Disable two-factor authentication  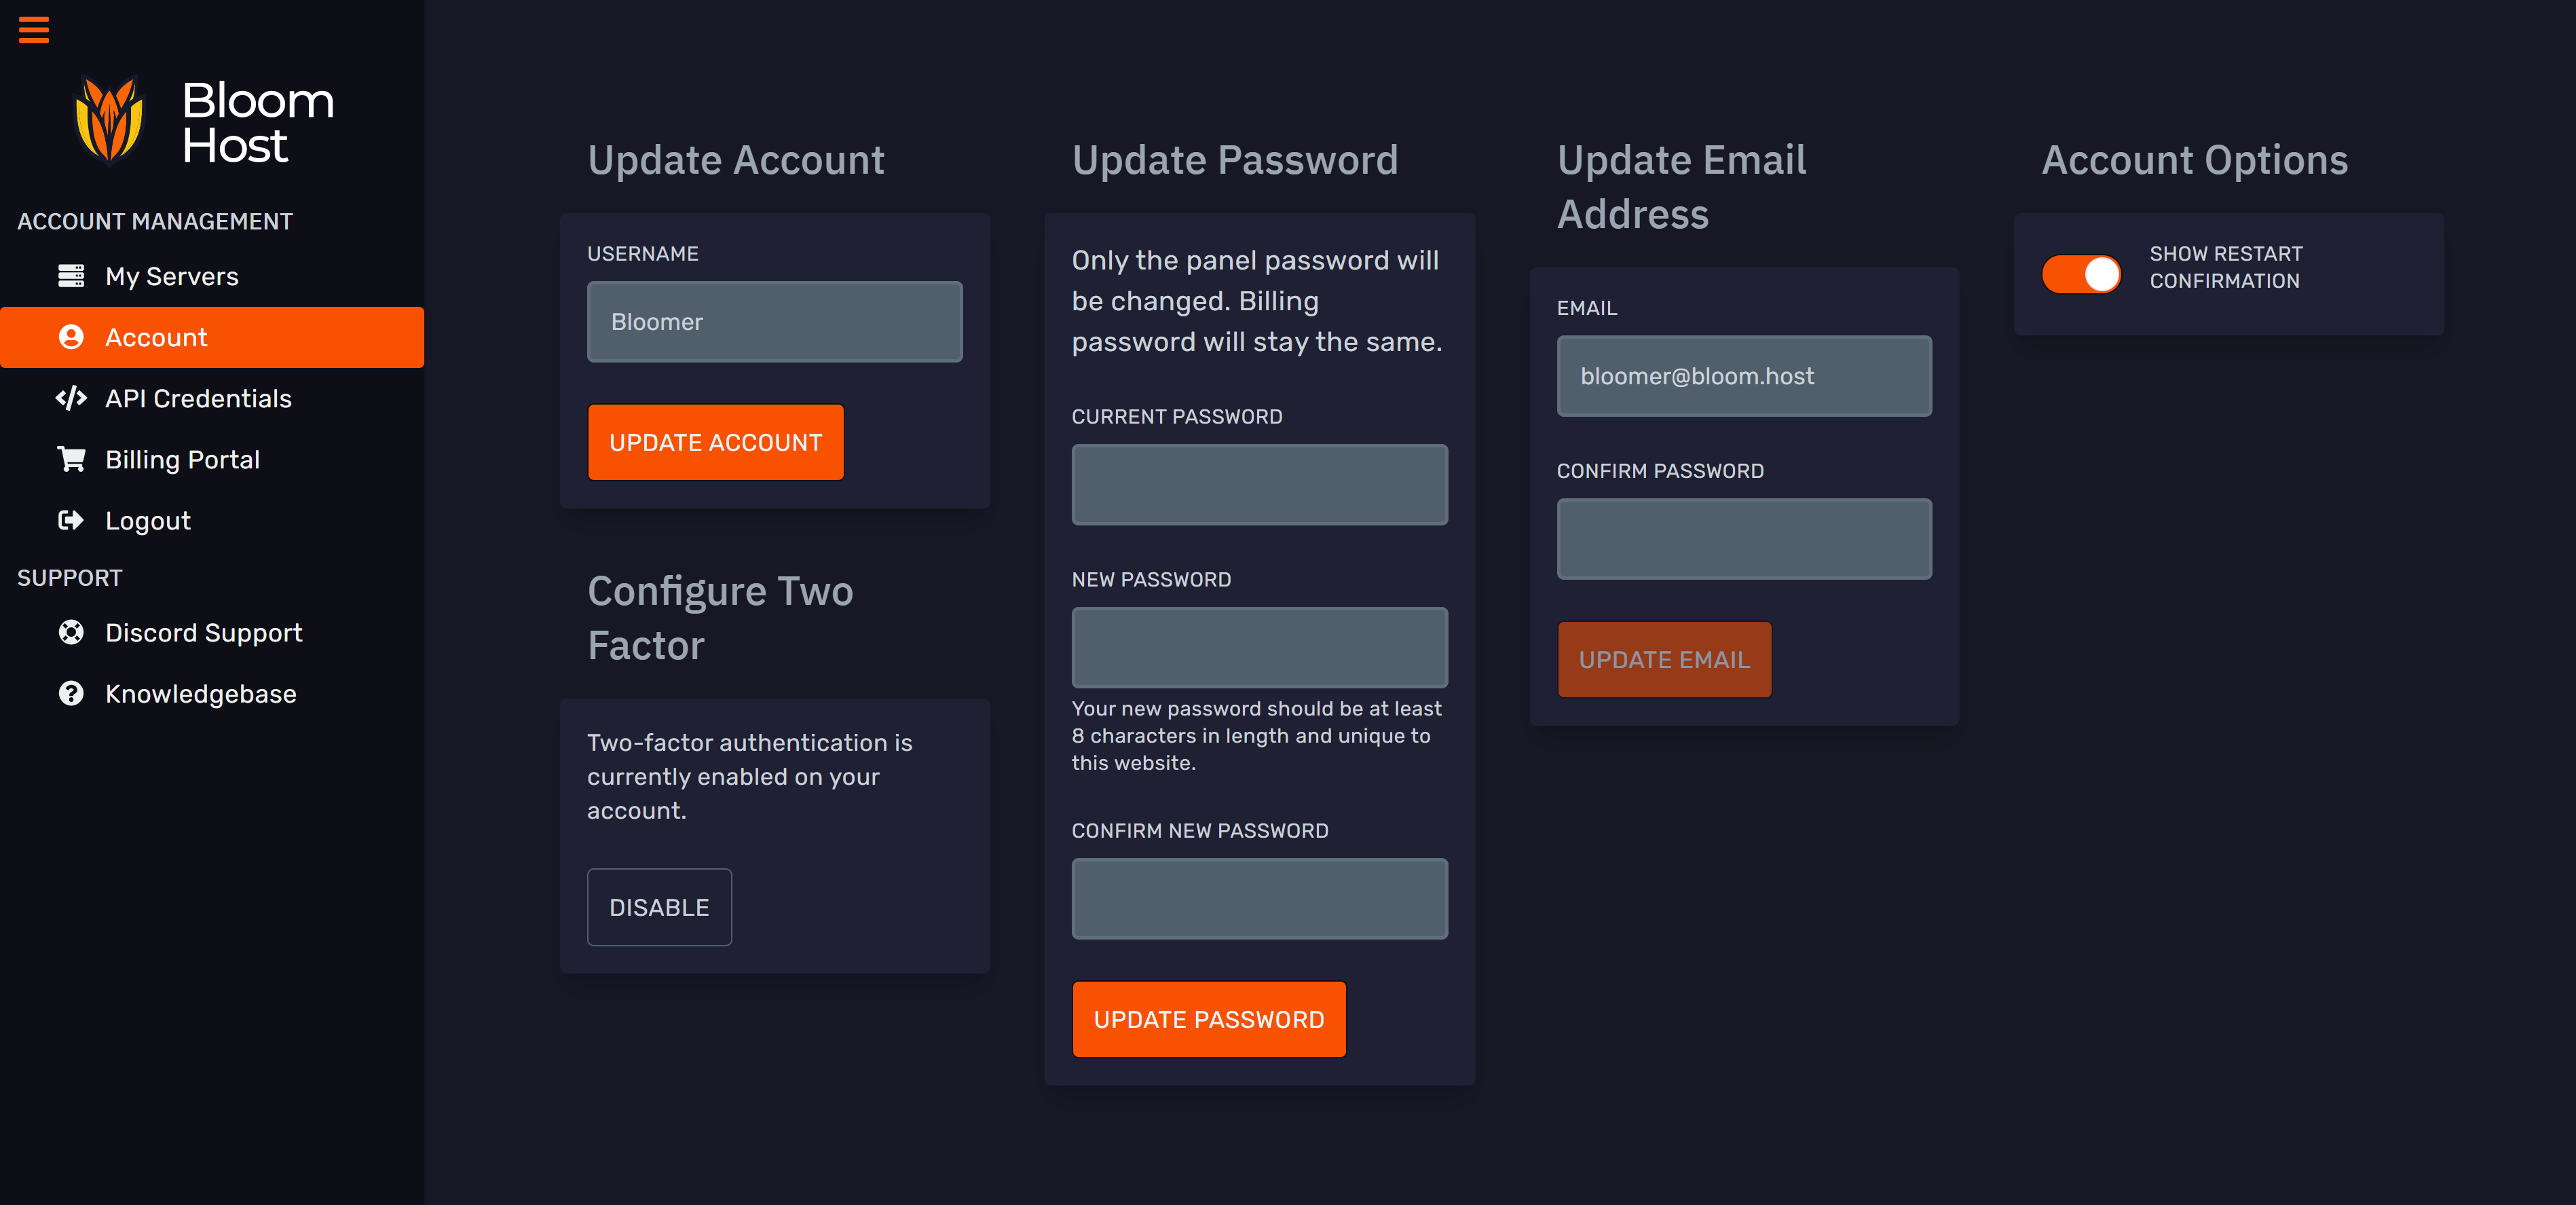(x=659, y=907)
